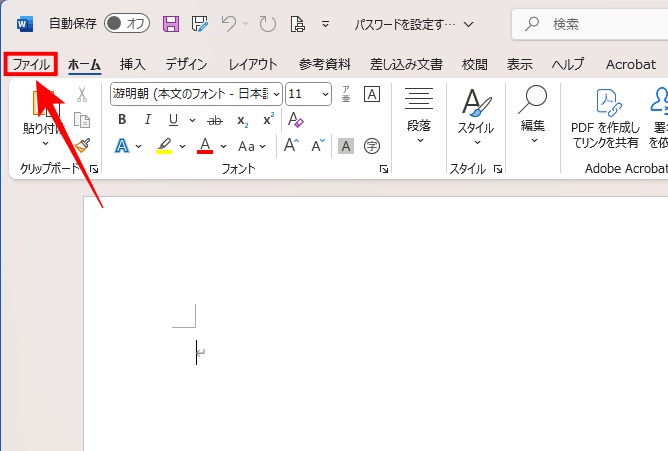Open the クリップボード dialog launcher

click(x=94, y=169)
